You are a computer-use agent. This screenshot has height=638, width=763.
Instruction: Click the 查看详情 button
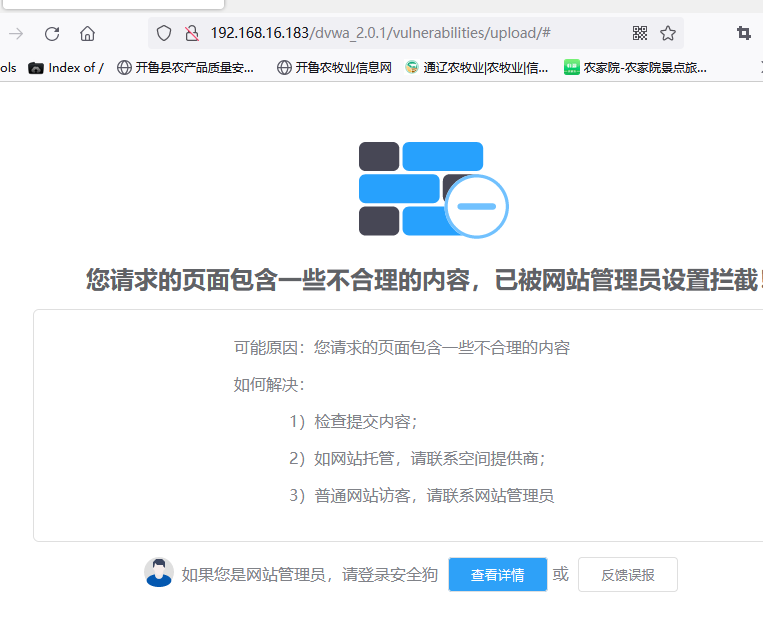(498, 575)
